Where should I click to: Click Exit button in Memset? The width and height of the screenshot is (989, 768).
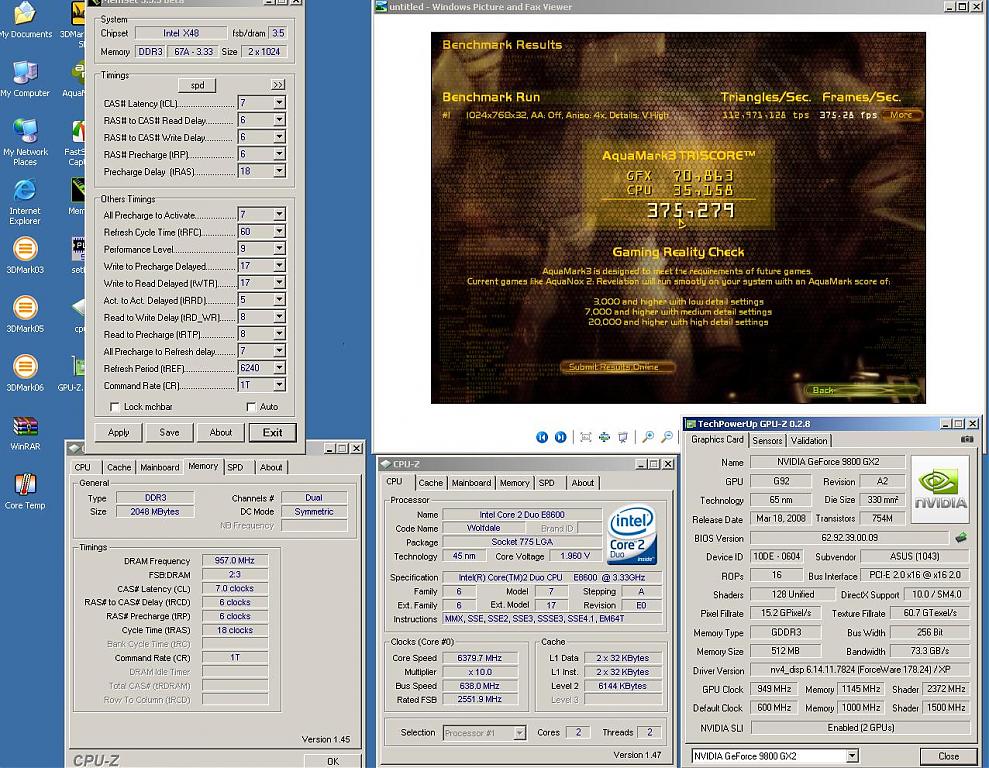pos(272,432)
